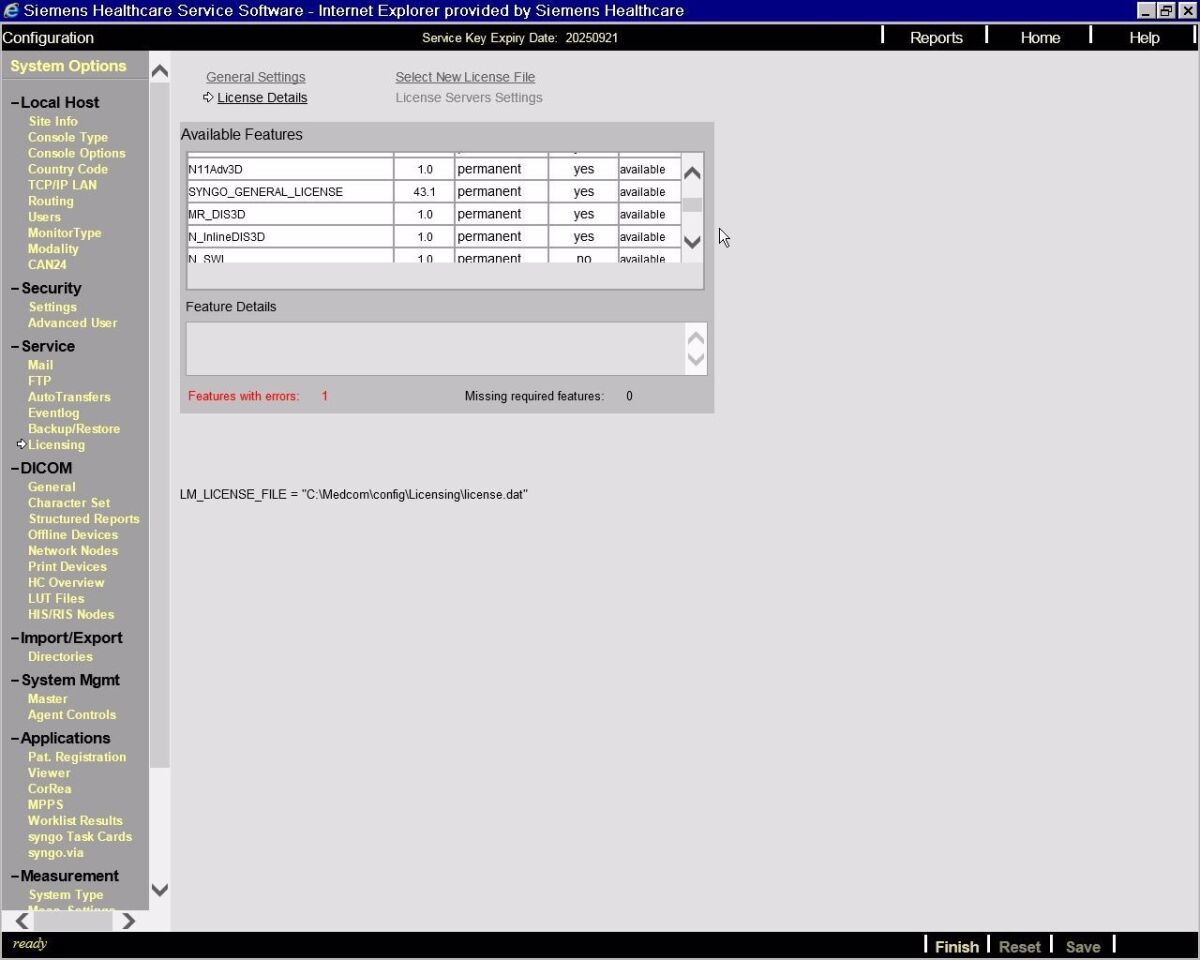Open Select New License File link
Screen dimensions: 1200x960
(x=465, y=77)
